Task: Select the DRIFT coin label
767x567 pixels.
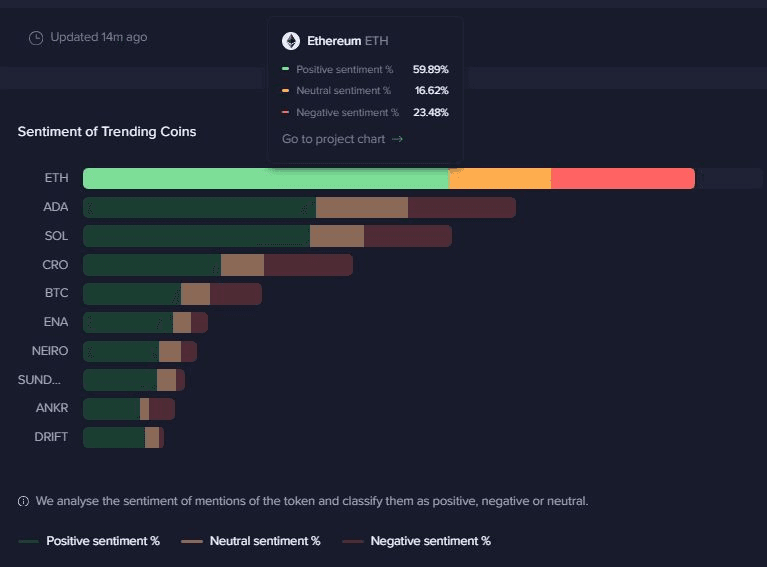Action: coord(51,437)
